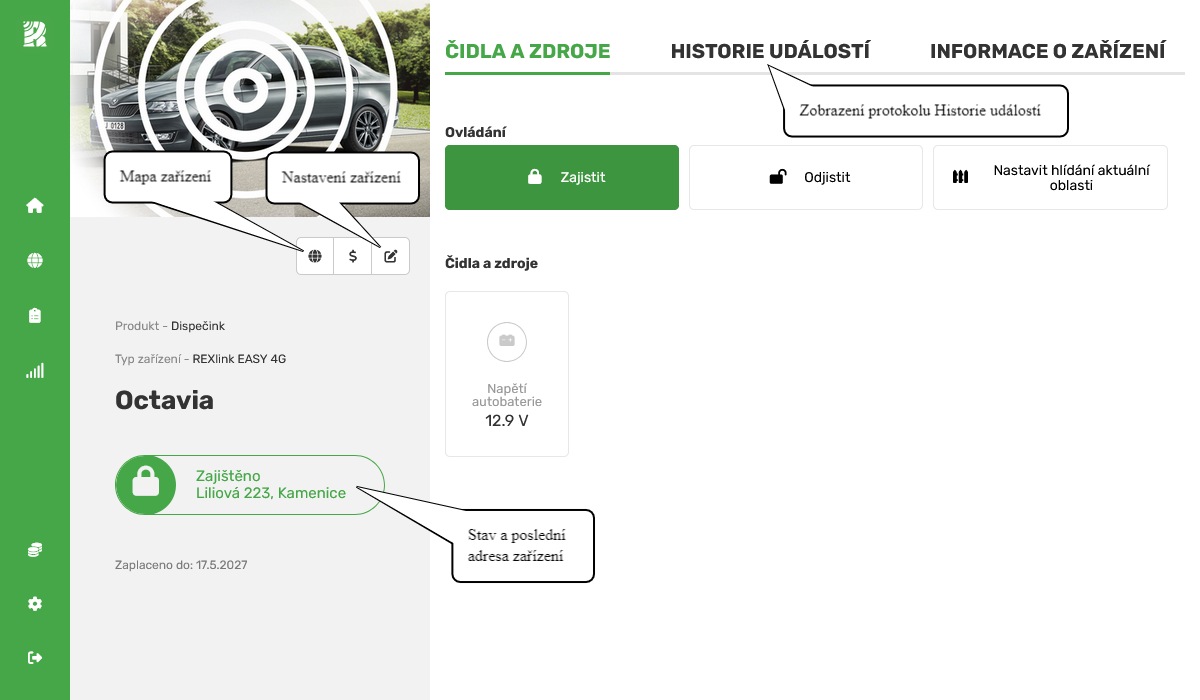Viewport: 1200px width, 700px height.
Task: Click the Zajištěno status badge with the address
Action: (249, 484)
